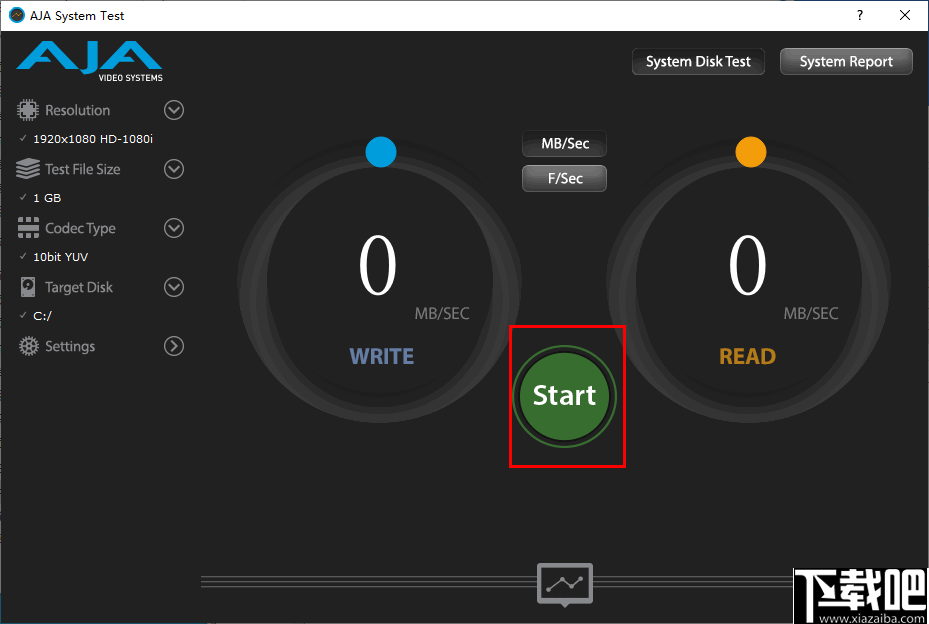Screen dimensions: 929x624
Task: Expand the Target Disk dropdown
Action: (x=173, y=287)
